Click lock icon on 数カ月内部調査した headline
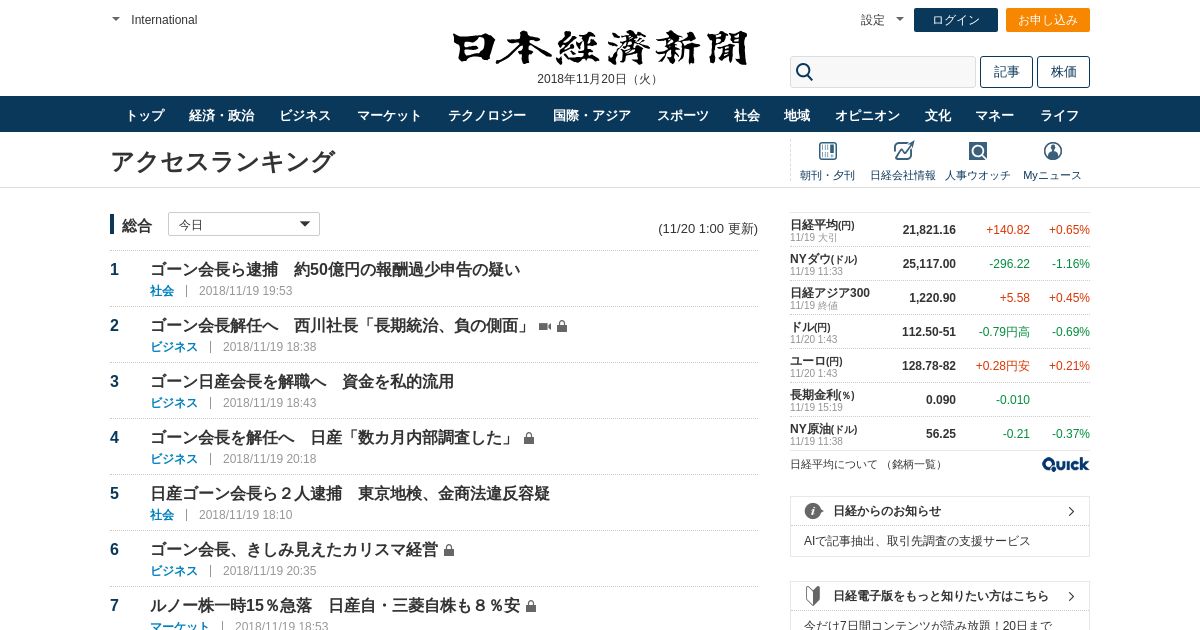This screenshot has width=1200, height=630. [529, 438]
